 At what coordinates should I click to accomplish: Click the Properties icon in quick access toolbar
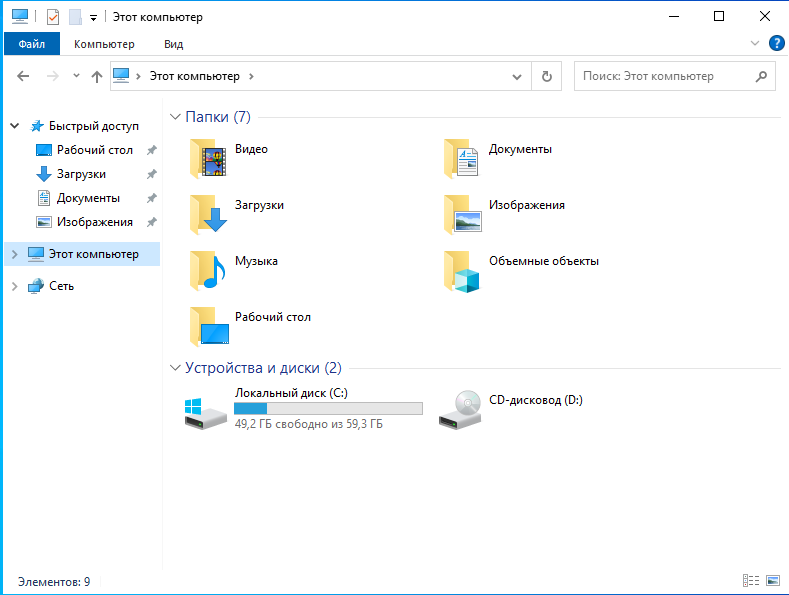coord(53,17)
